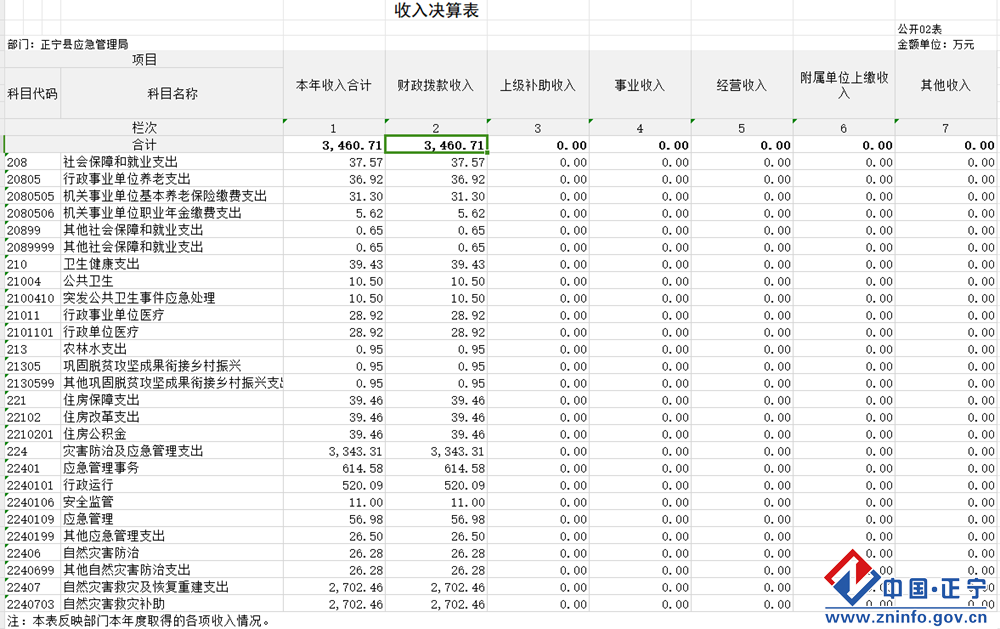Click the 住房保障支出 cell
This screenshot has width=1000, height=629.
point(172,400)
